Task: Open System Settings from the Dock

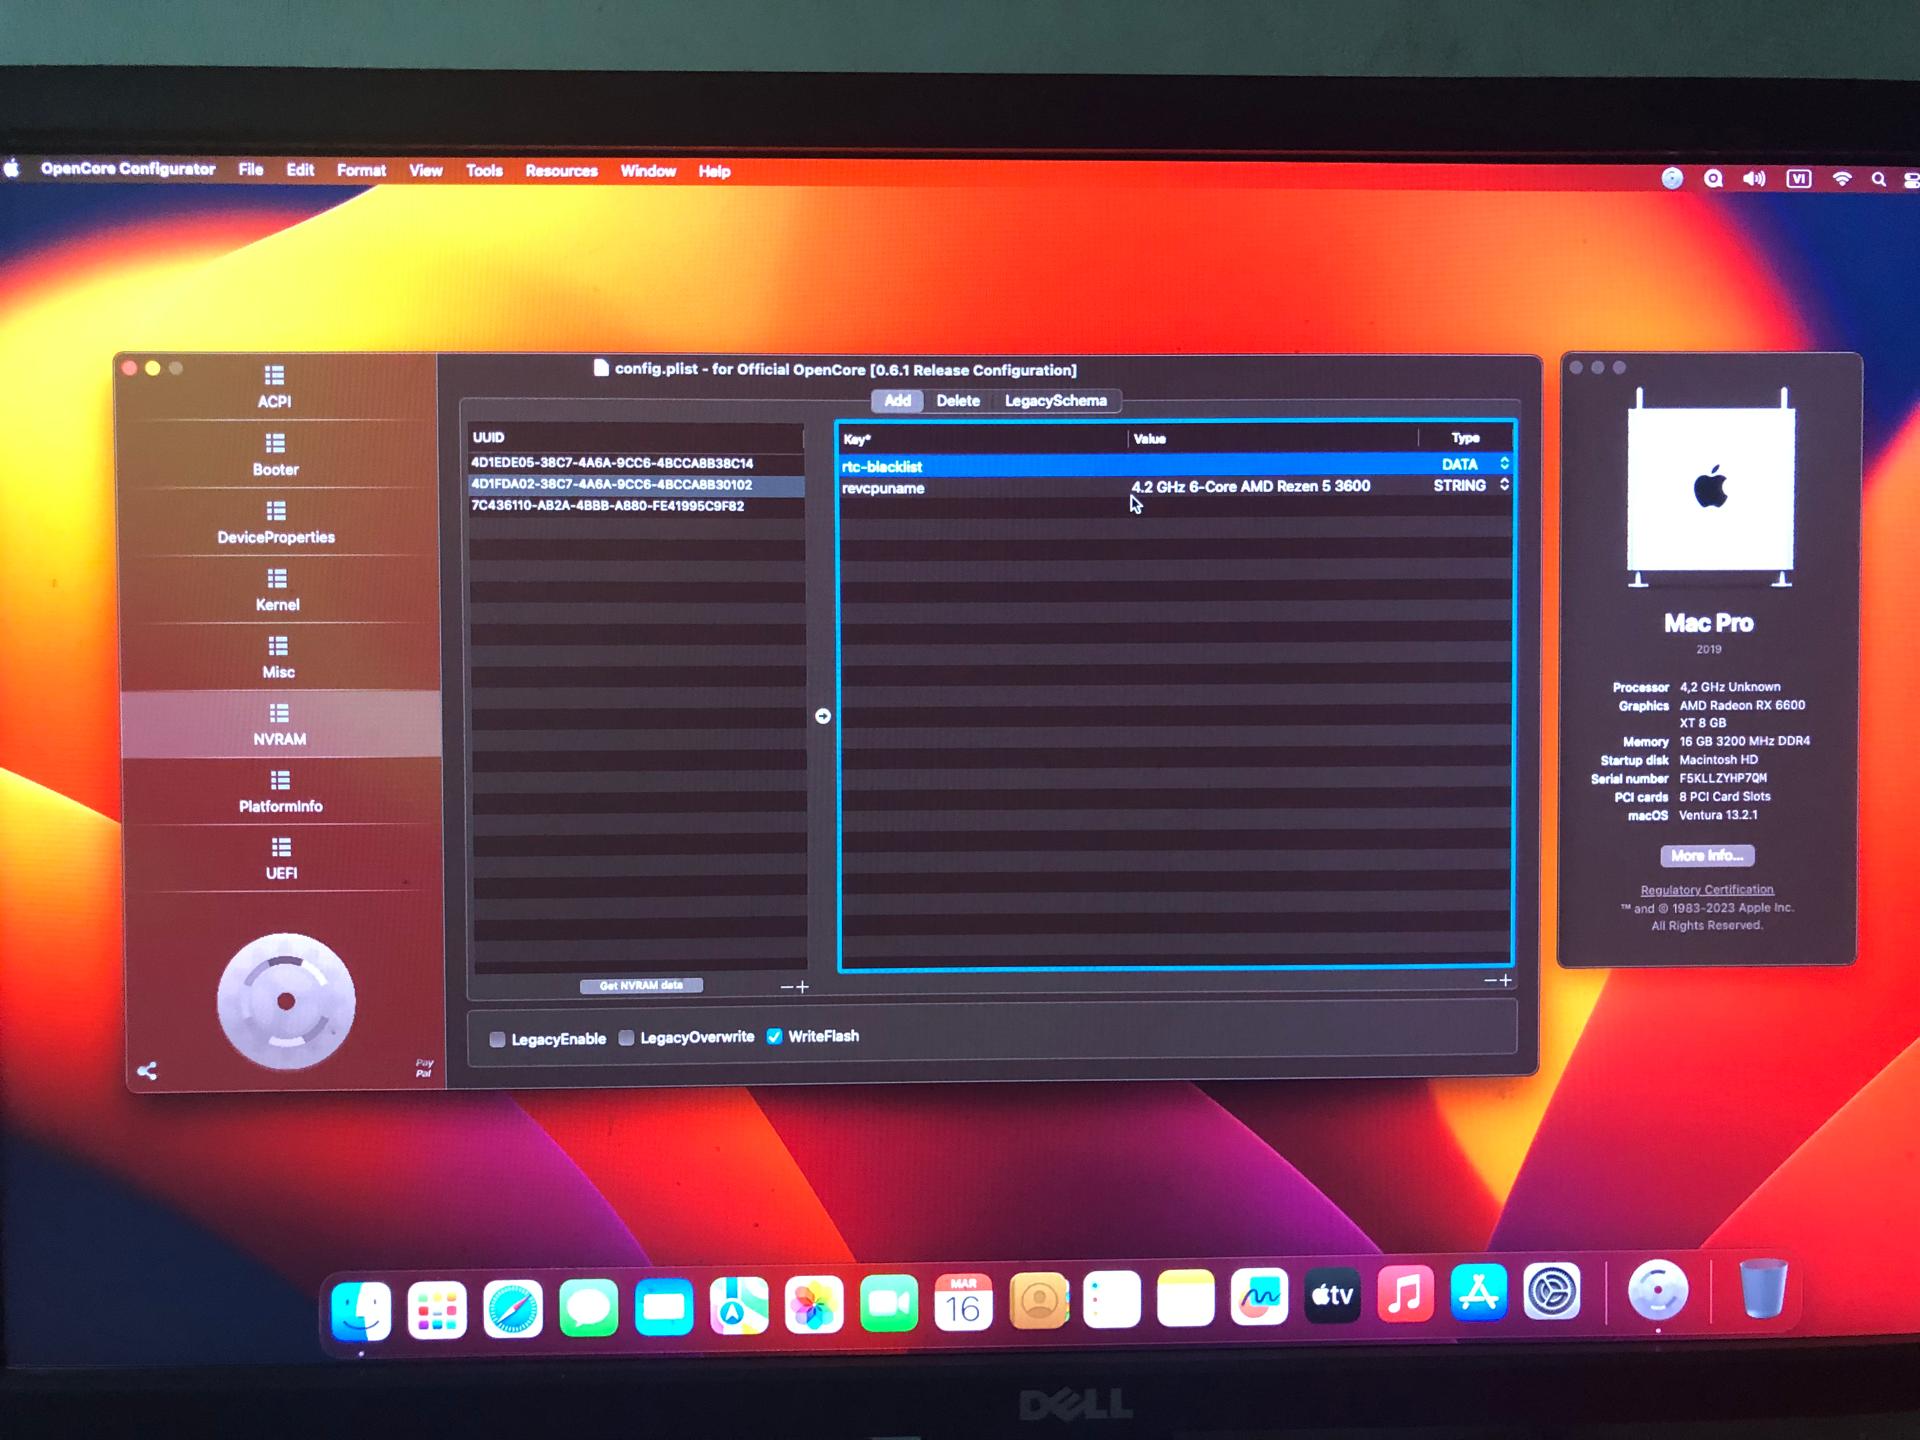Action: point(1552,1292)
